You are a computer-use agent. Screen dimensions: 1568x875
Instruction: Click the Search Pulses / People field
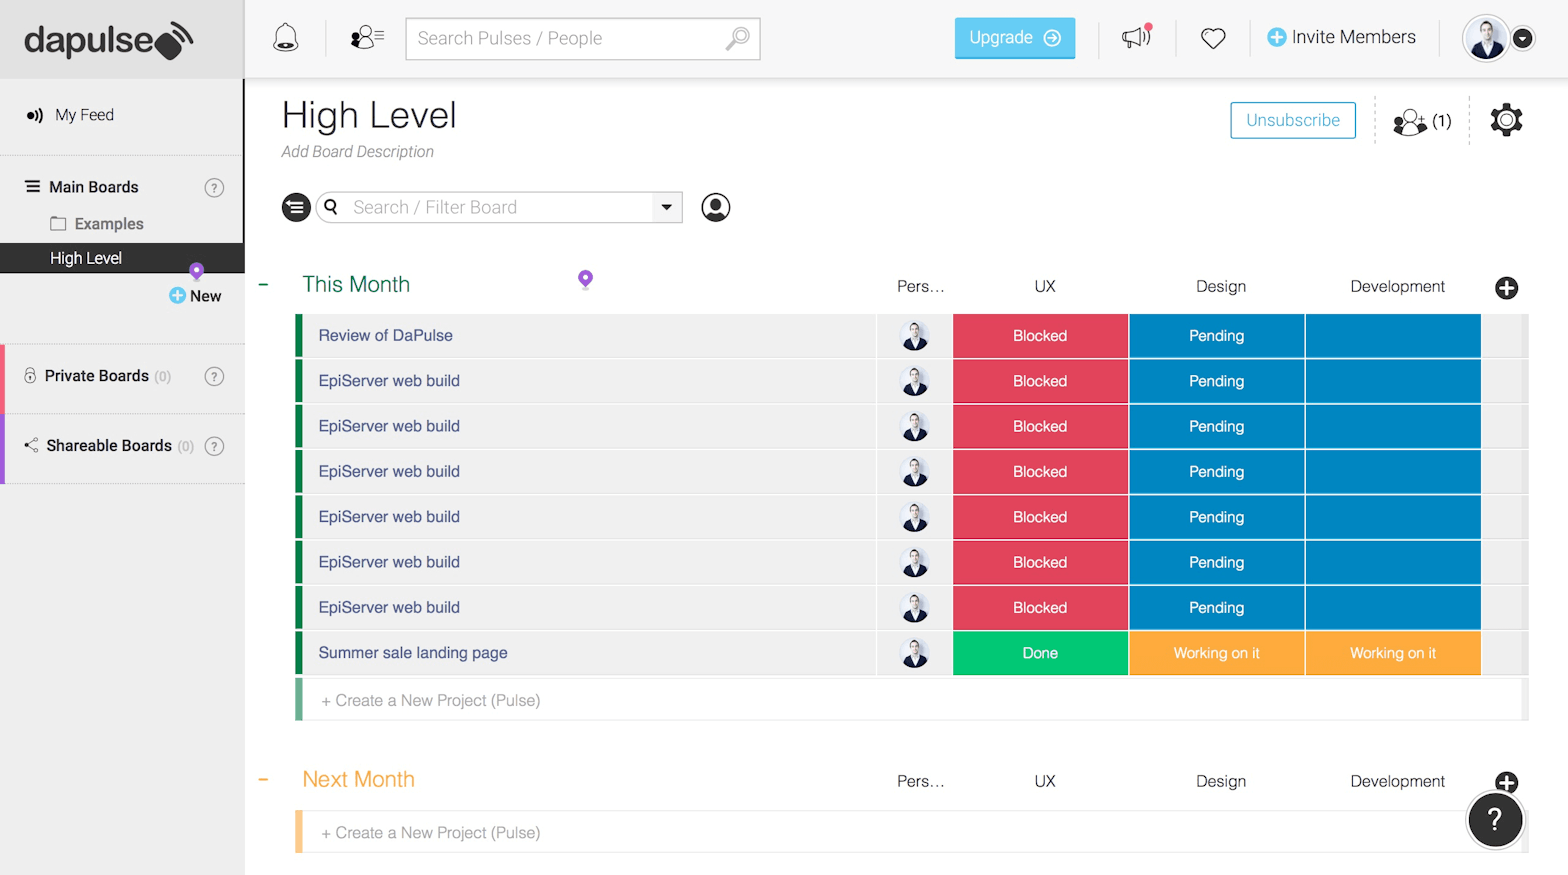(x=568, y=38)
